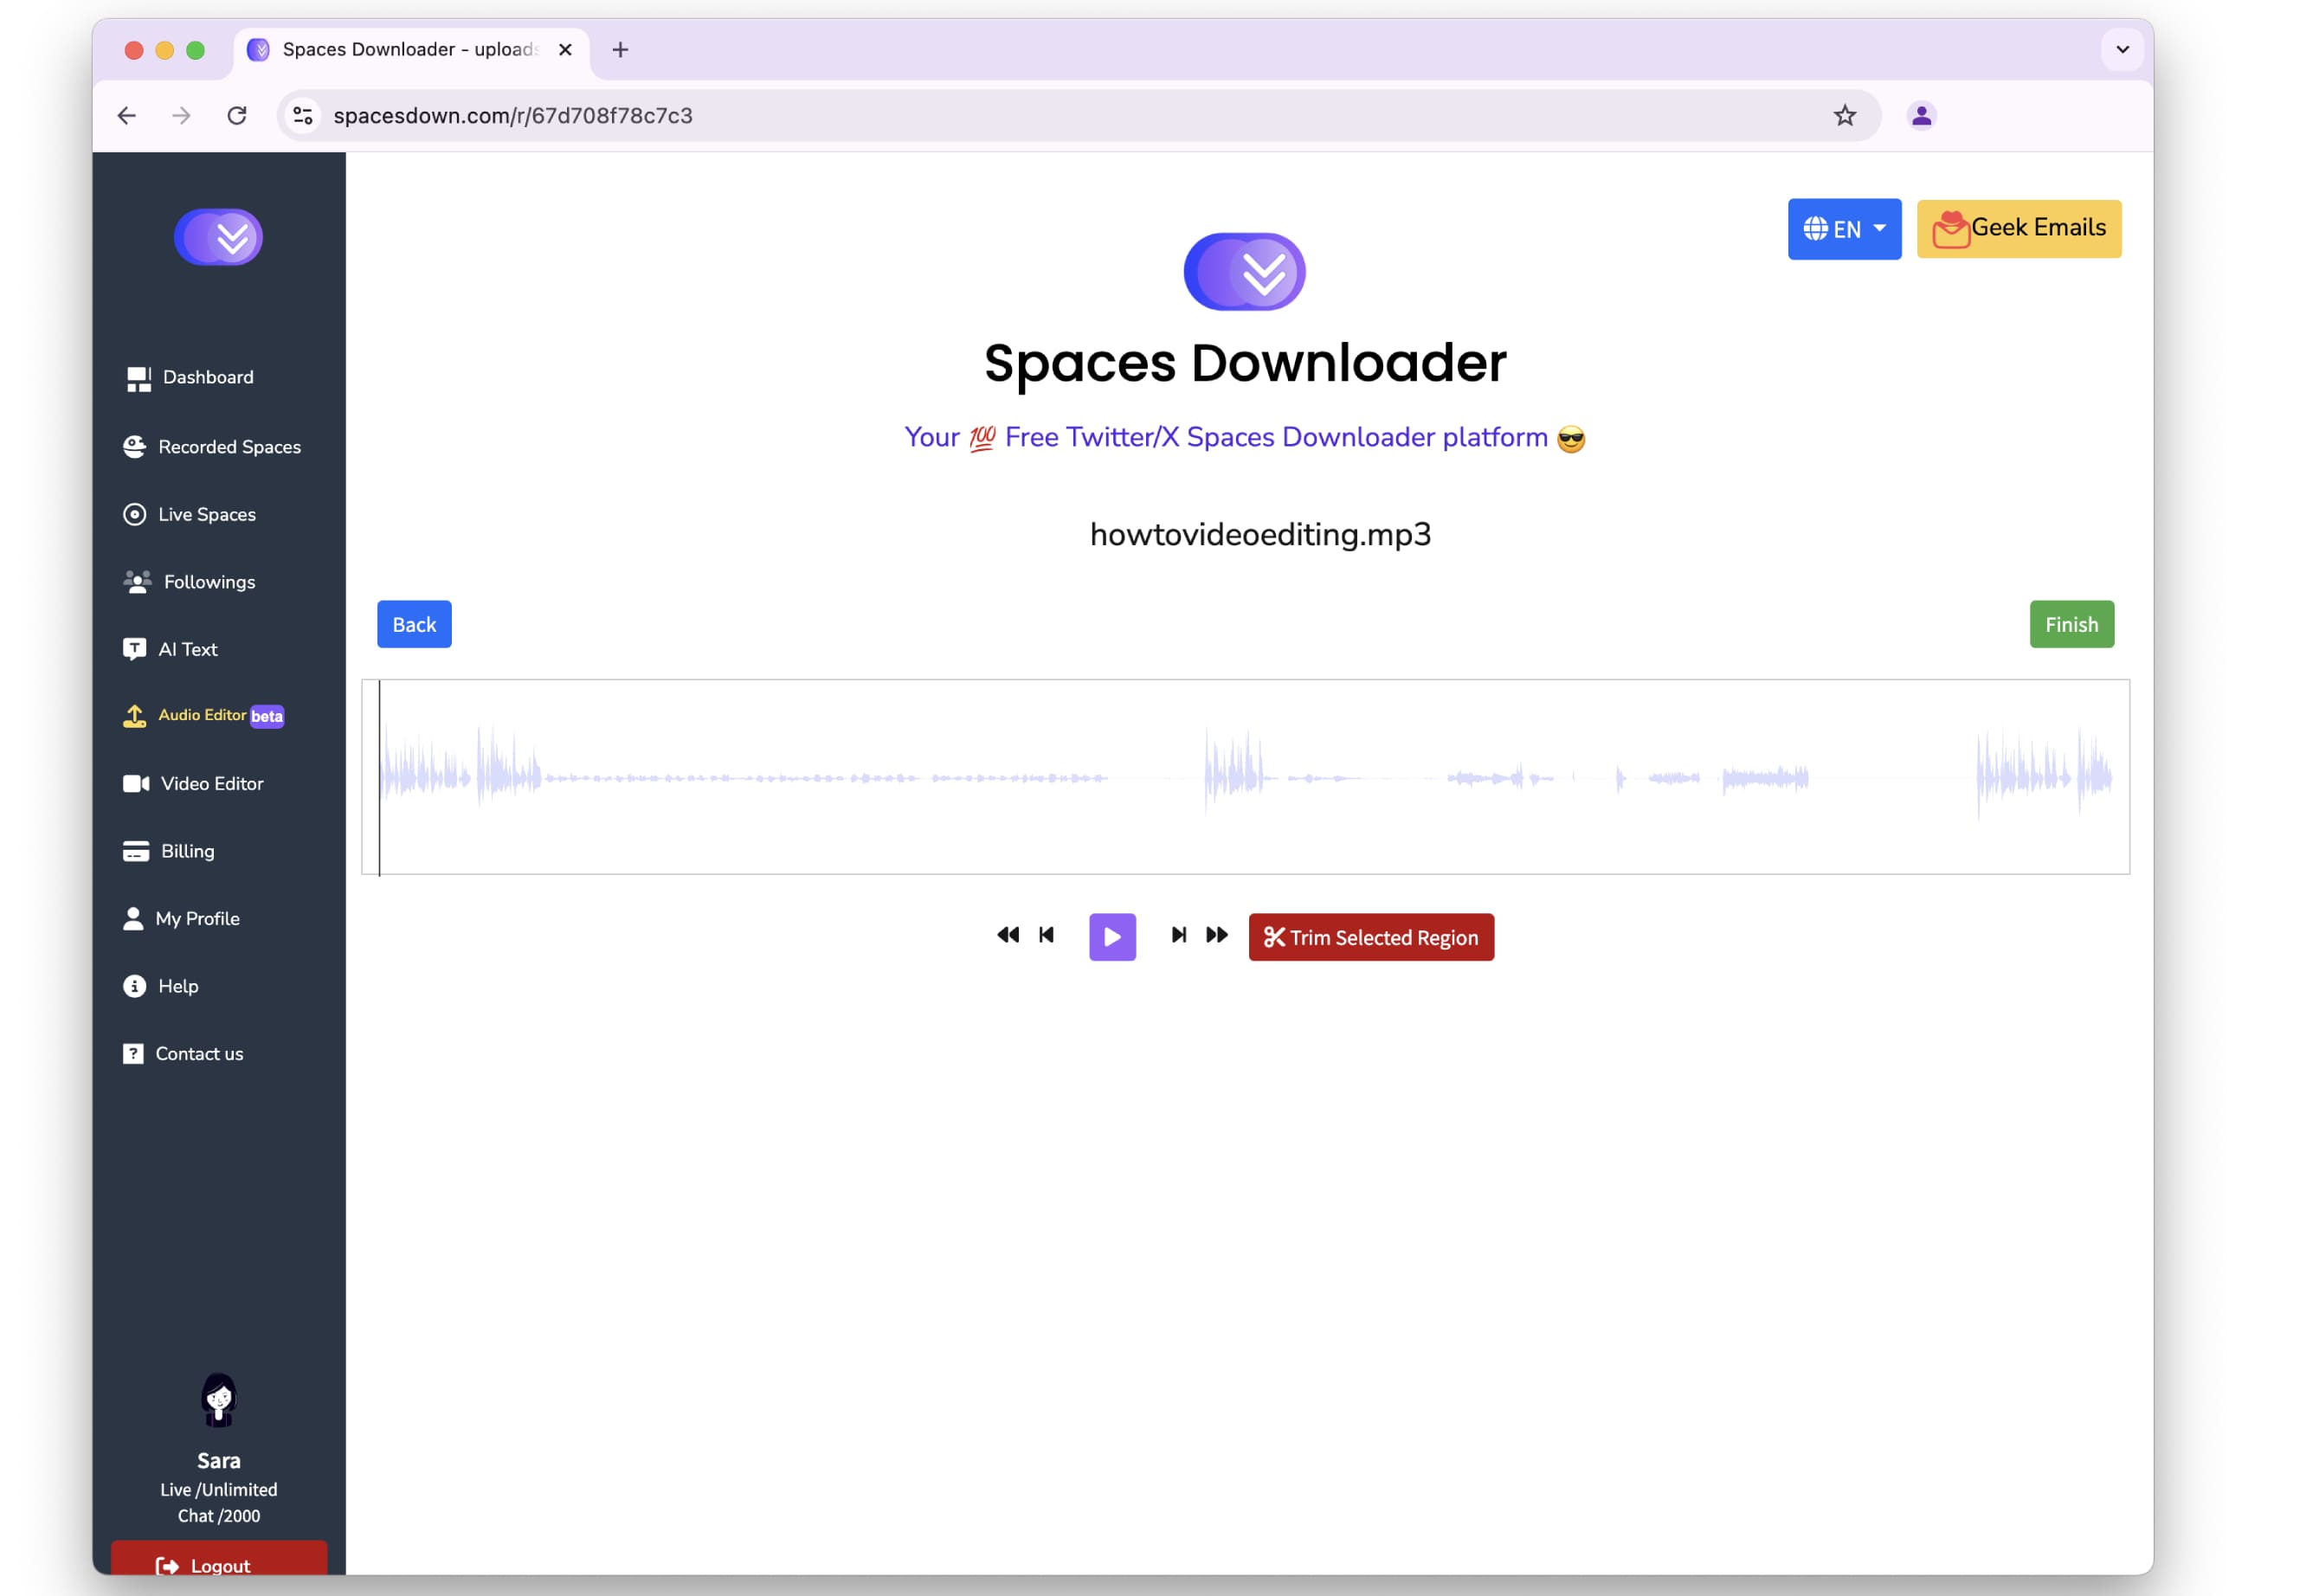
Task: Click the fast-forward double-arrow icon
Action: pos(1217,935)
